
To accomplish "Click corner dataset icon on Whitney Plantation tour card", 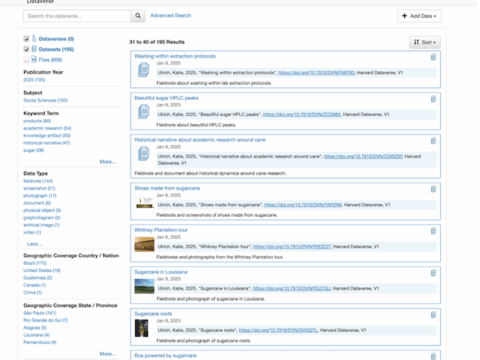I will pos(433,231).
